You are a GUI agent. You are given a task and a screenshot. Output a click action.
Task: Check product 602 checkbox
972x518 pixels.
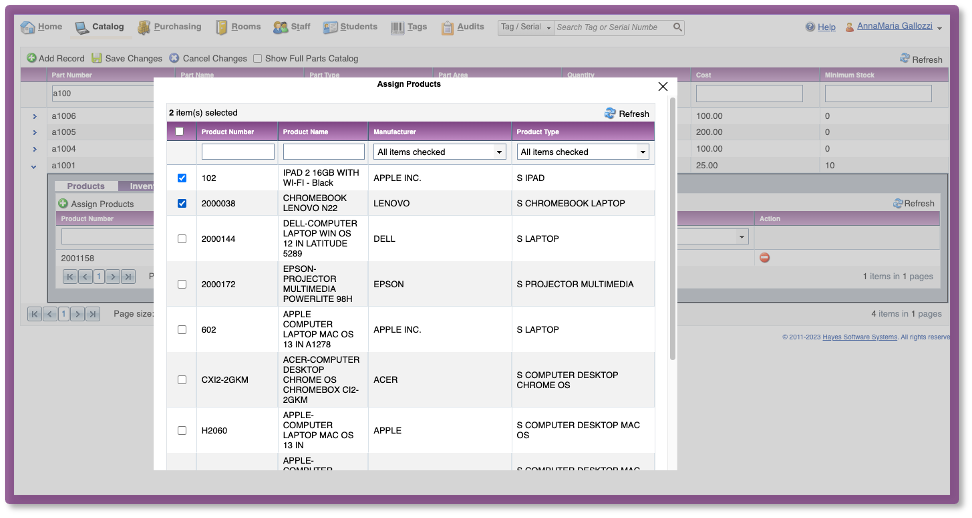click(182, 330)
